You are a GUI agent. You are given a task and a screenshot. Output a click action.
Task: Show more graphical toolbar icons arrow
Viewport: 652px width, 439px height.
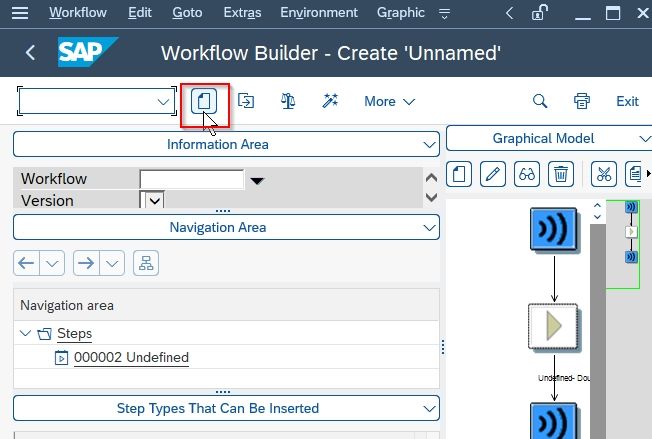pos(648,173)
